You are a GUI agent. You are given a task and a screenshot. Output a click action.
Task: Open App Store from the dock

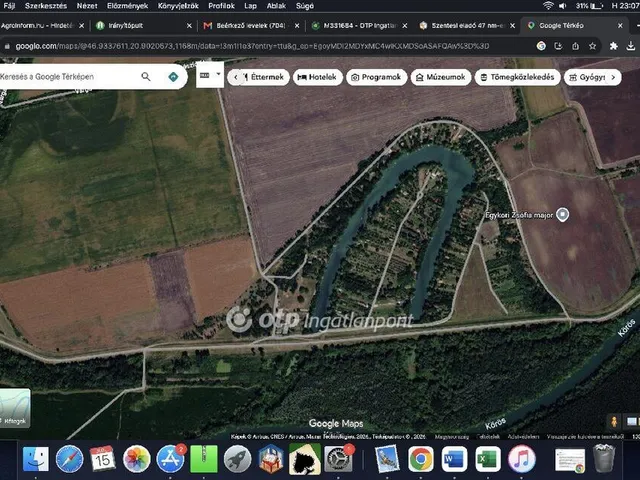pos(170,459)
